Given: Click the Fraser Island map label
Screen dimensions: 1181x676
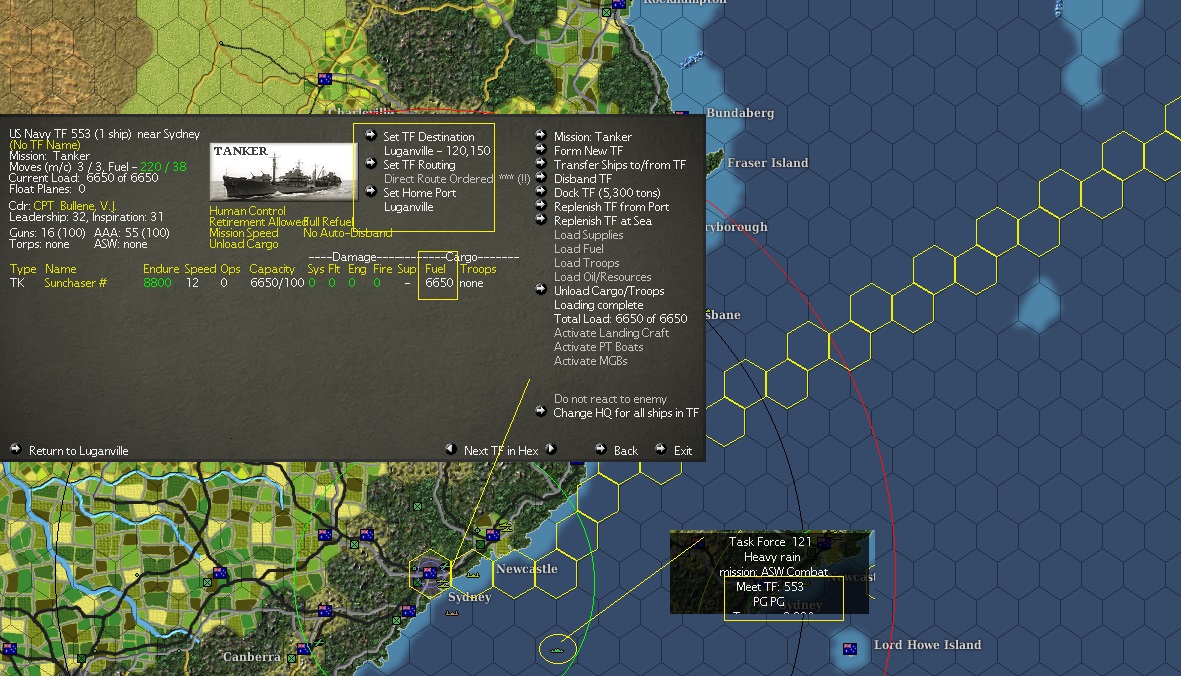Looking at the screenshot, I should coord(767,163).
